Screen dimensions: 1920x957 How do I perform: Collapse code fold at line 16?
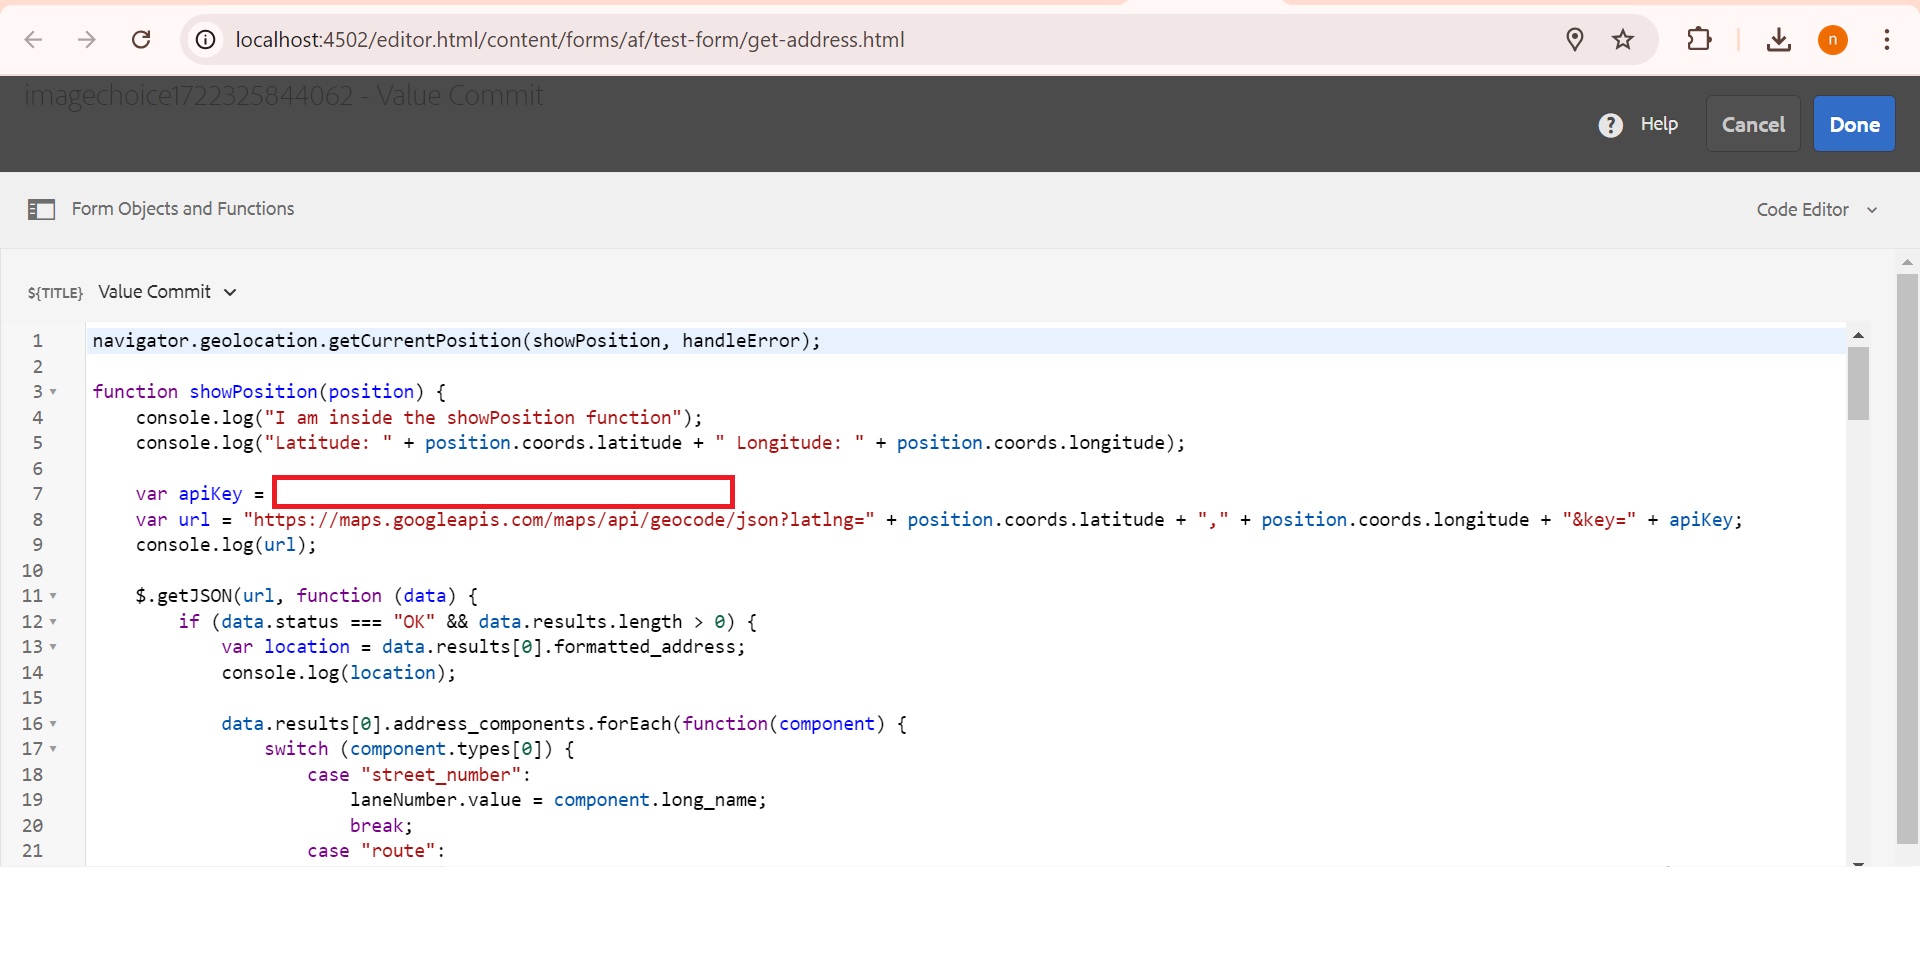coord(53,723)
